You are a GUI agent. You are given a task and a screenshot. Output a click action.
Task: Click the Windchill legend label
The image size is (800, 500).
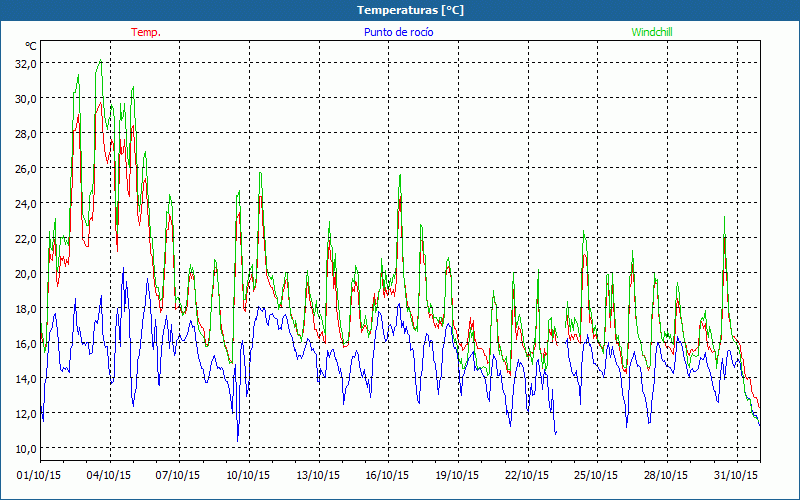(652, 32)
